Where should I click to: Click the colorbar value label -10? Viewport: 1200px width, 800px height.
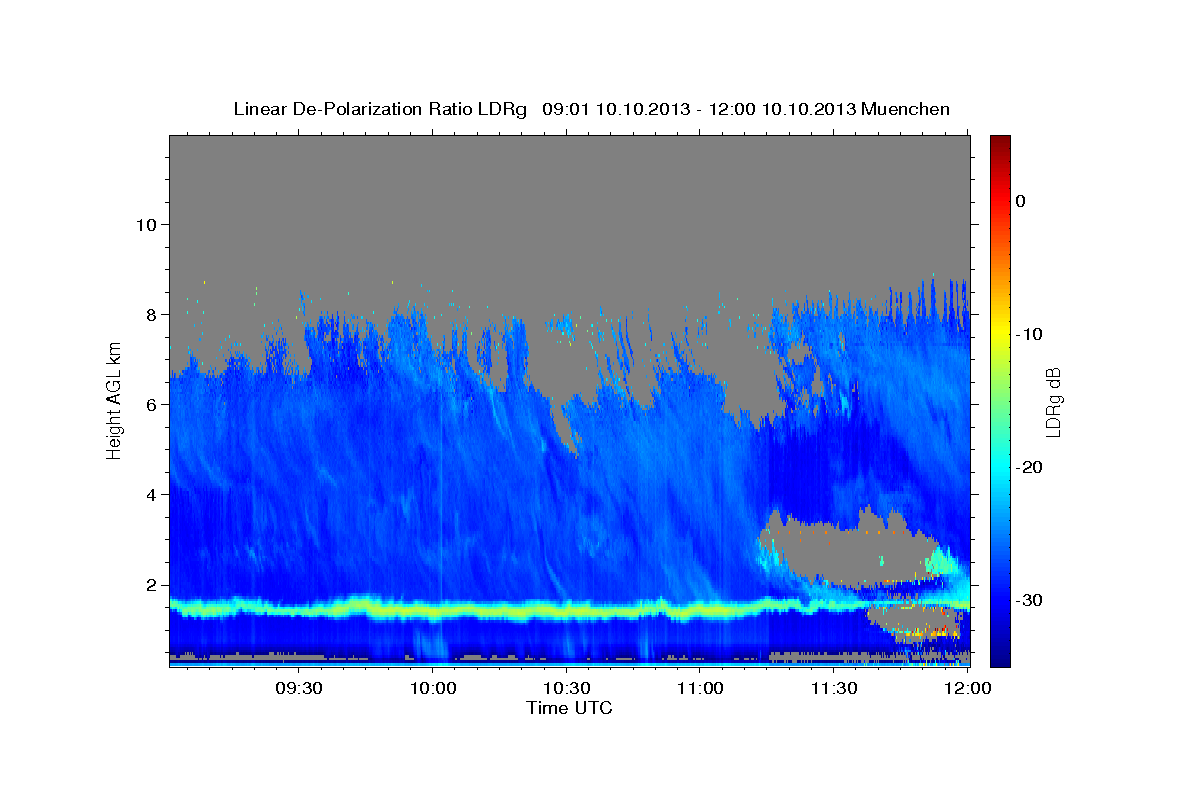coord(1030,334)
